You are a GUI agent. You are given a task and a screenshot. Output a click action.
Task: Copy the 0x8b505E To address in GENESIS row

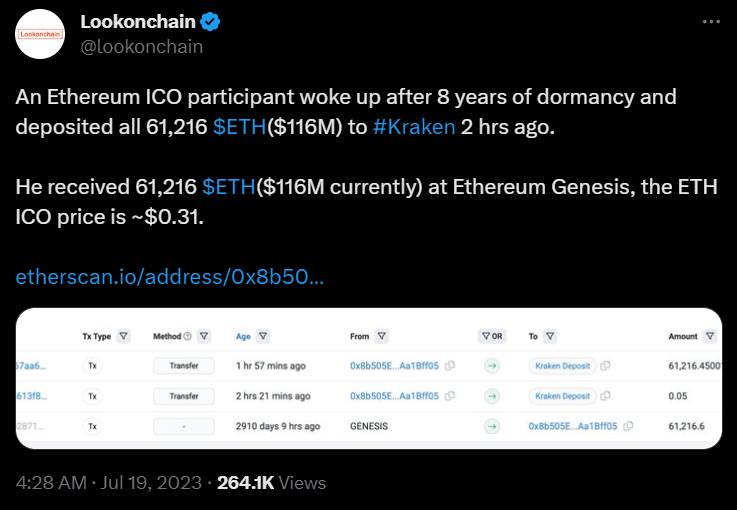[x=628, y=426]
